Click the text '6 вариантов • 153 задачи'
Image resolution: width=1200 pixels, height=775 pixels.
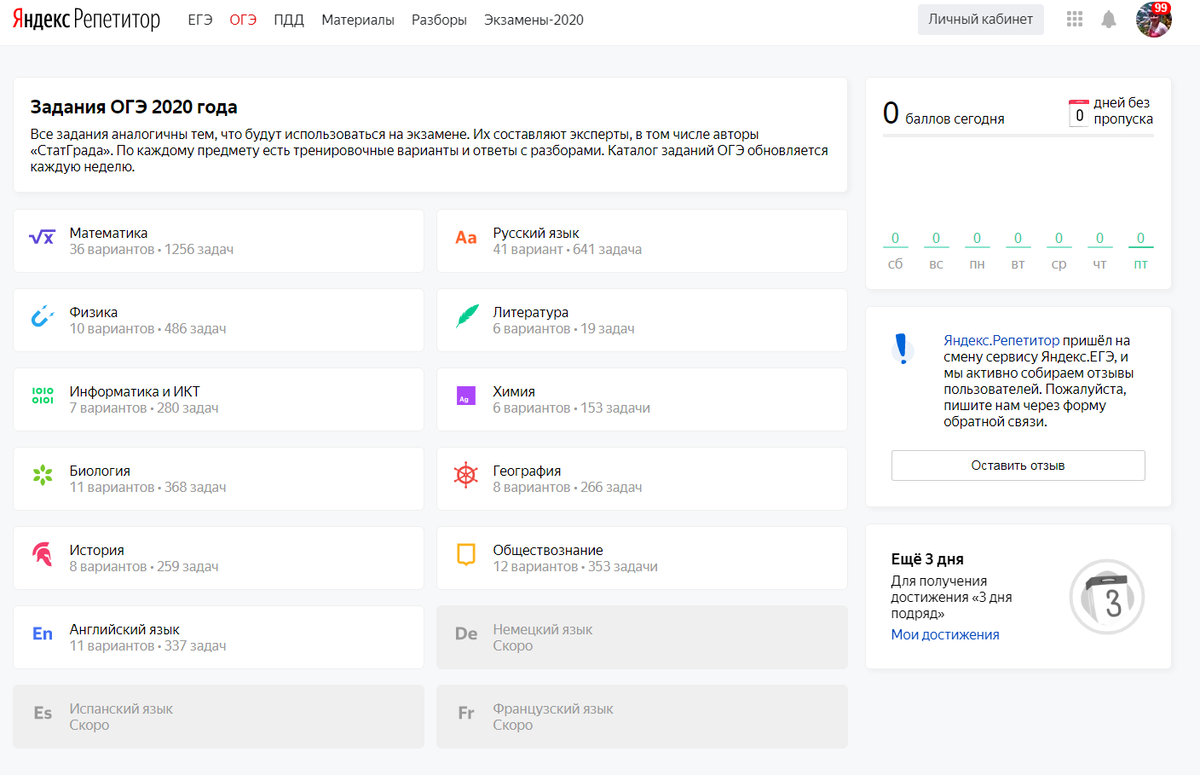(571, 408)
